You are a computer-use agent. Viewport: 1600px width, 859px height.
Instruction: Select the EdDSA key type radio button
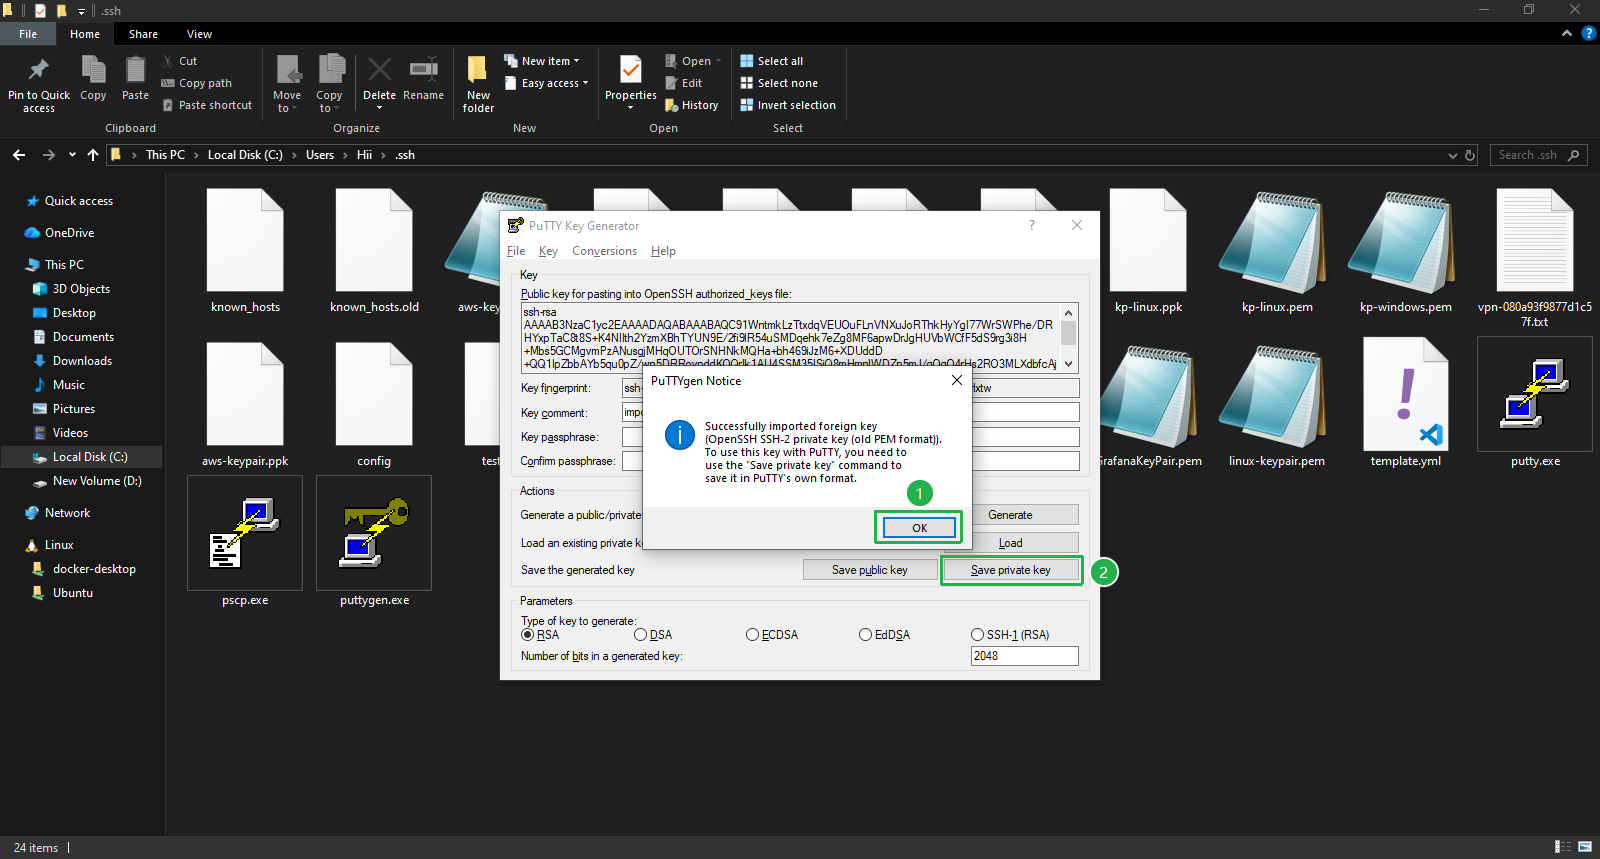coord(865,635)
